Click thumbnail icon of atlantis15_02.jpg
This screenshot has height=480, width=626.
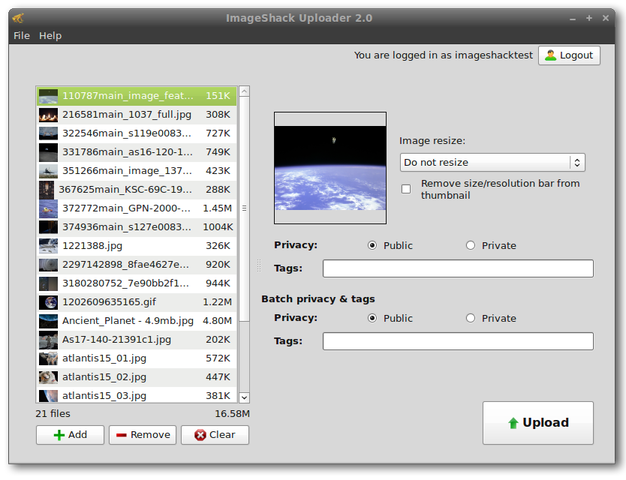[48, 377]
